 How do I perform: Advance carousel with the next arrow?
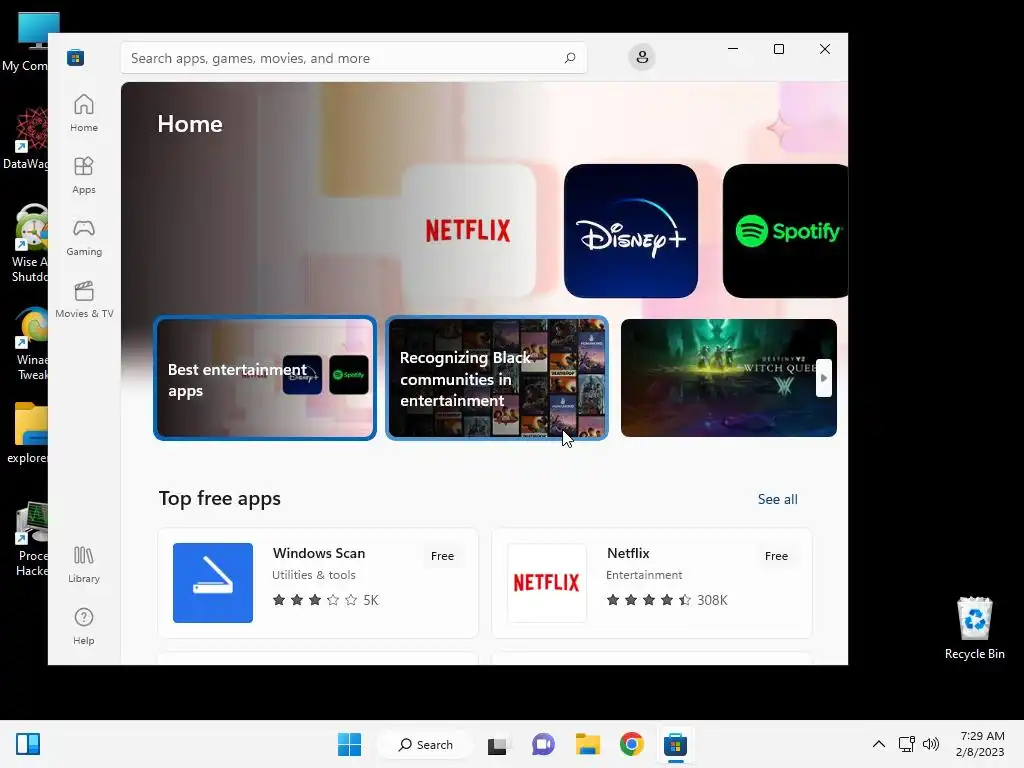(824, 378)
